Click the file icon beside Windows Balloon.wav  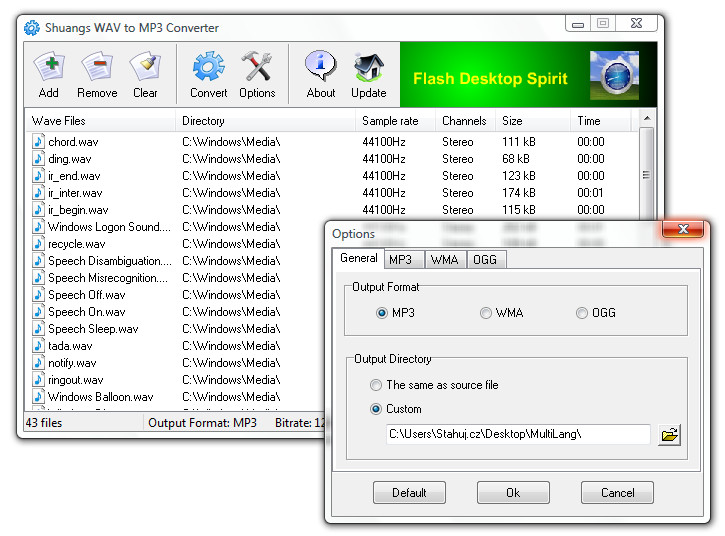[x=38, y=397]
